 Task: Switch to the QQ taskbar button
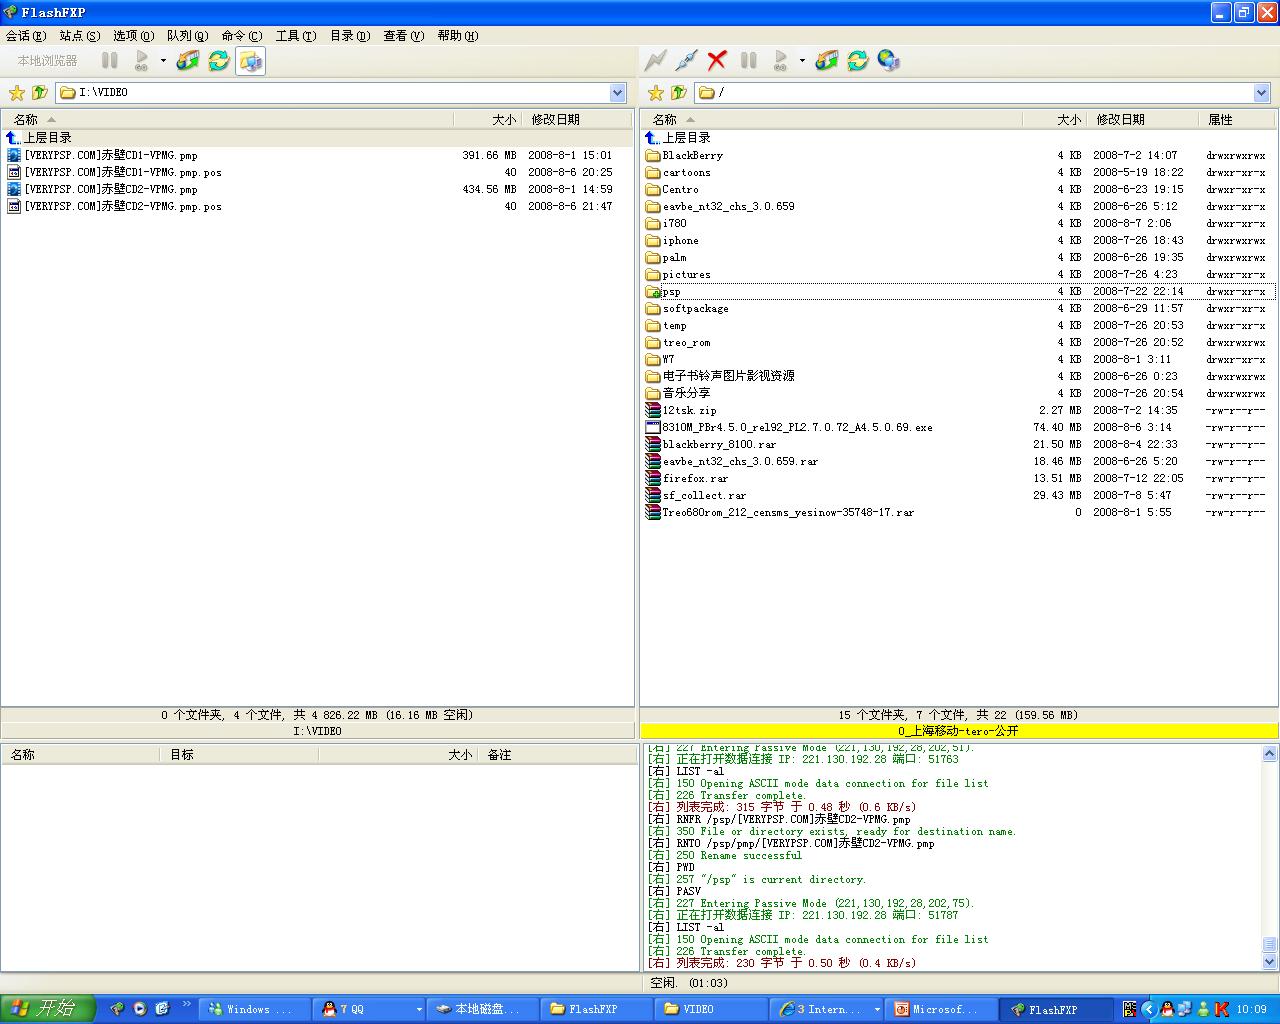370,1009
